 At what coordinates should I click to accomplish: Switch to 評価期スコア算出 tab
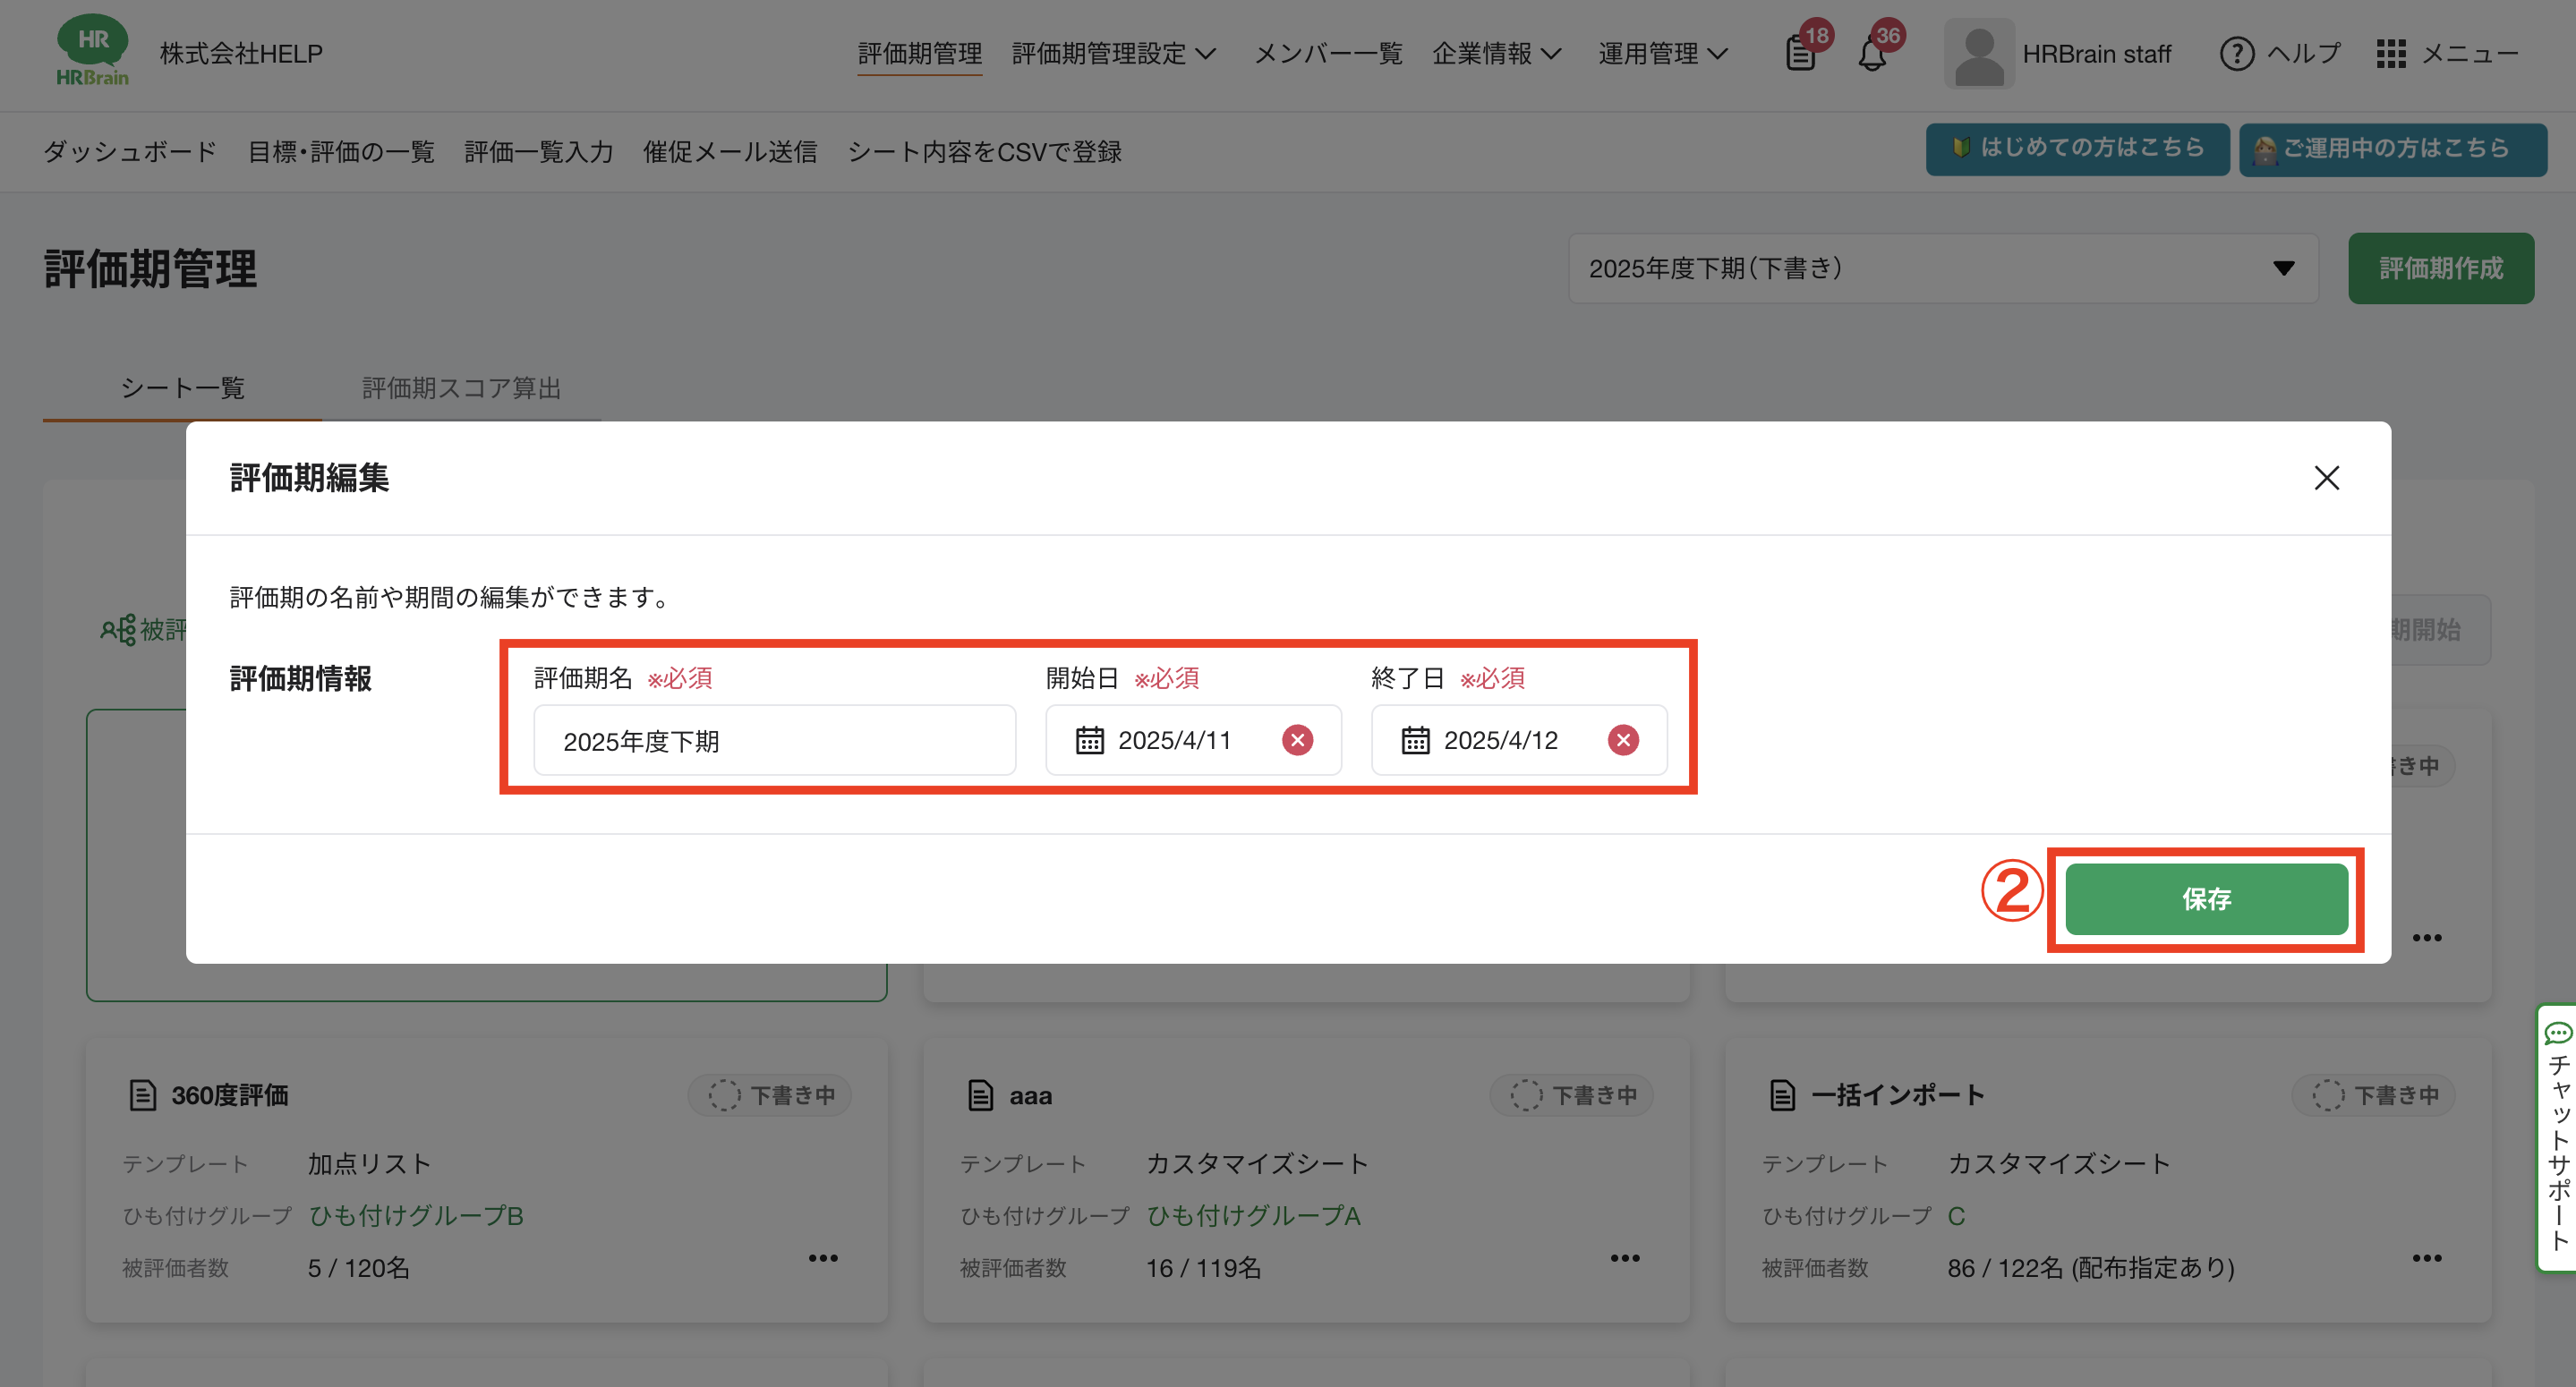461,388
